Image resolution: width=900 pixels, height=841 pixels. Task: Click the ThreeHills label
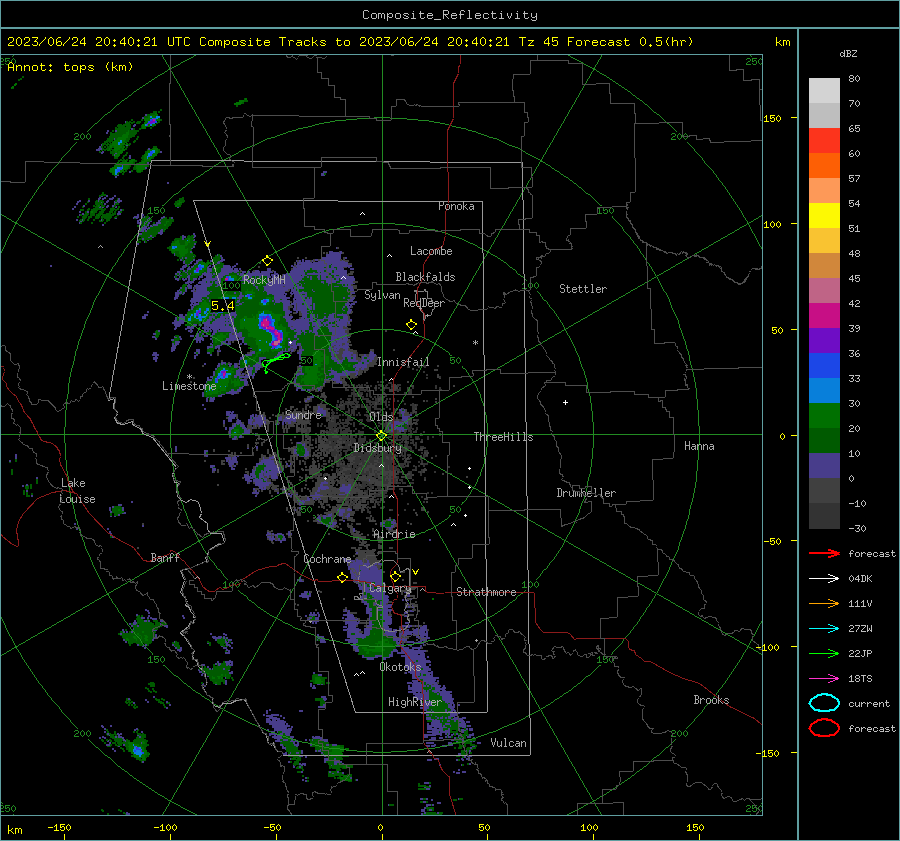click(503, 437)
